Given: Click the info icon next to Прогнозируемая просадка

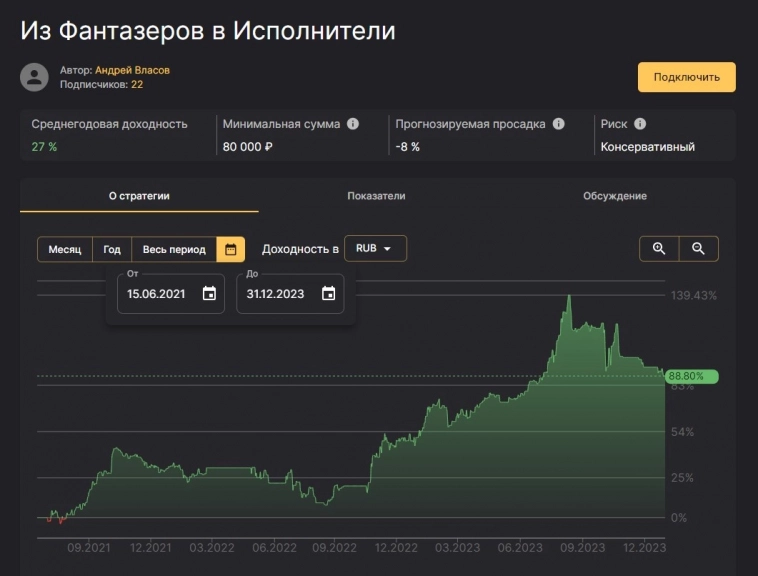Looking at the screenshot, I should tap(559, 124).
